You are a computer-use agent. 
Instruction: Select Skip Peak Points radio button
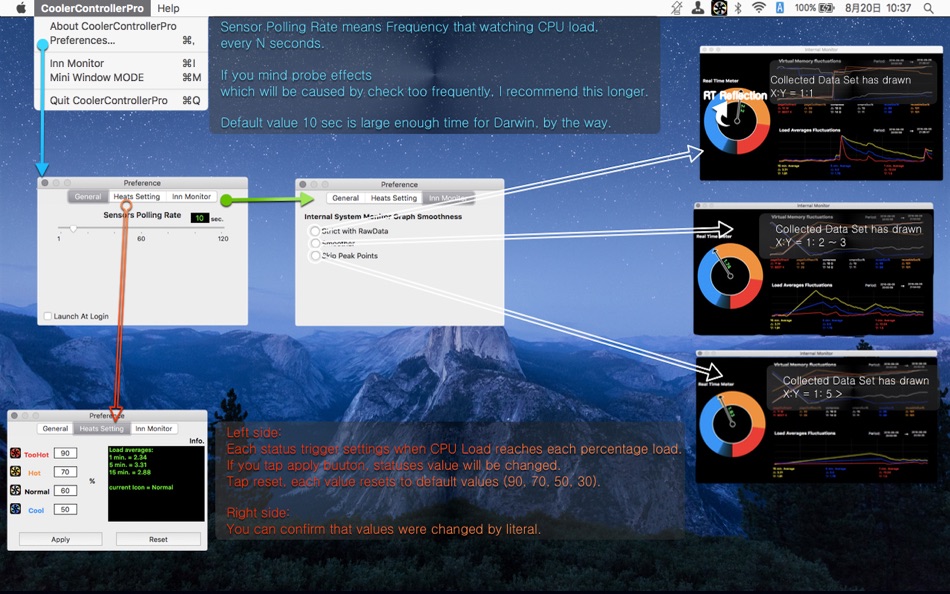pos(314,256)
